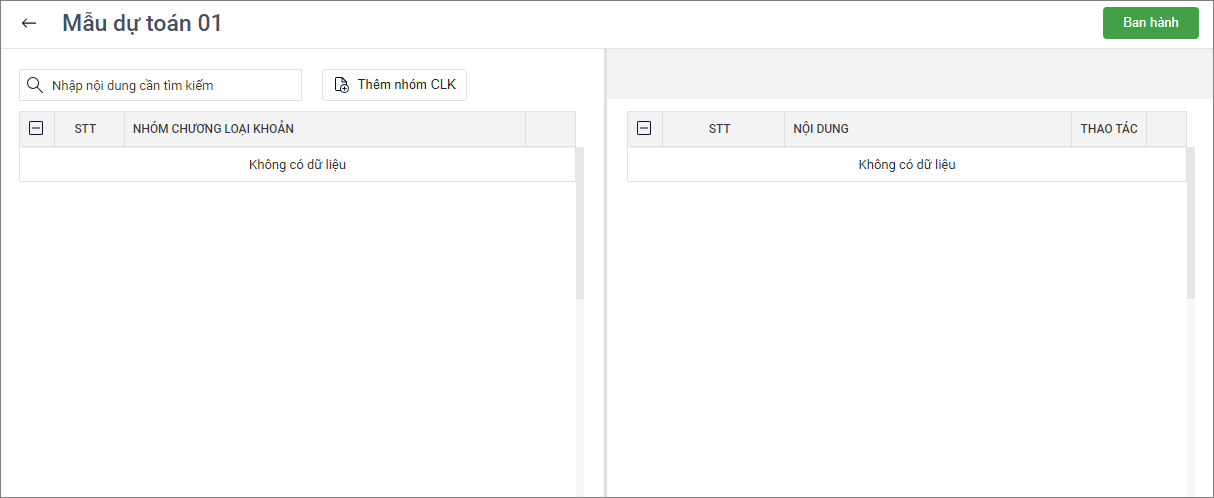This screenshot has height=498, width=1214.
Task: Toggle select-all checkbox in Nhóm chương table
Action: [x=36, y=128]
